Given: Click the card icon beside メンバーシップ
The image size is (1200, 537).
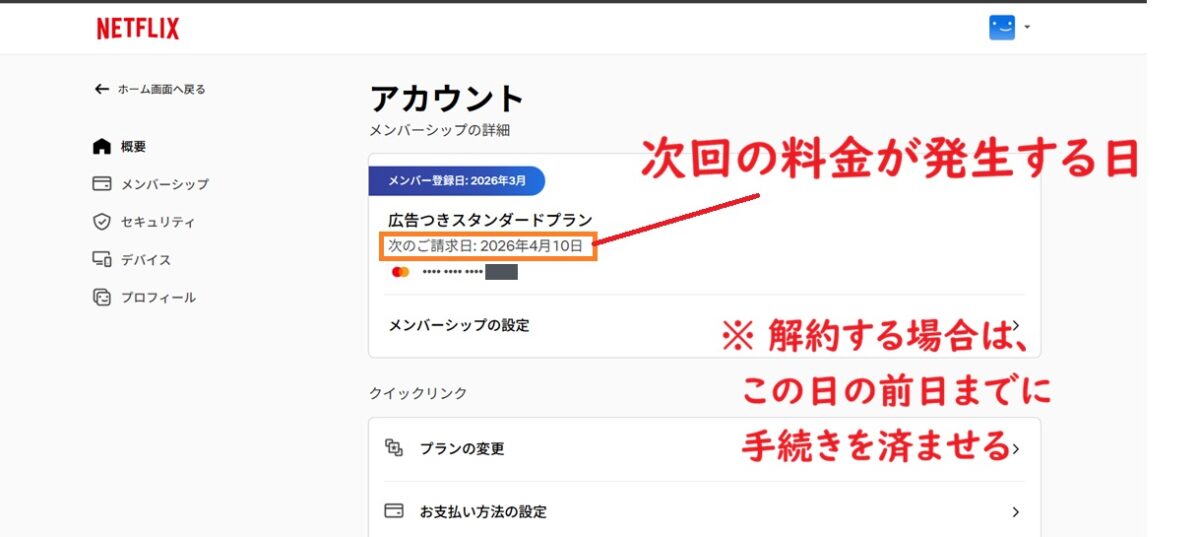Looking at the screenshot, I should (x=101, y=184).
